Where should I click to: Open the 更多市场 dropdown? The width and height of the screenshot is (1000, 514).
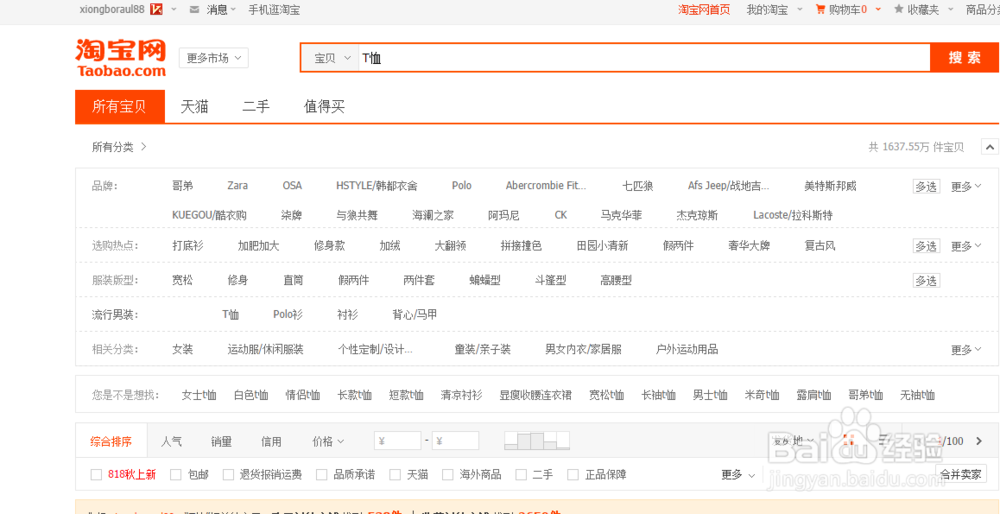[214, 58]
